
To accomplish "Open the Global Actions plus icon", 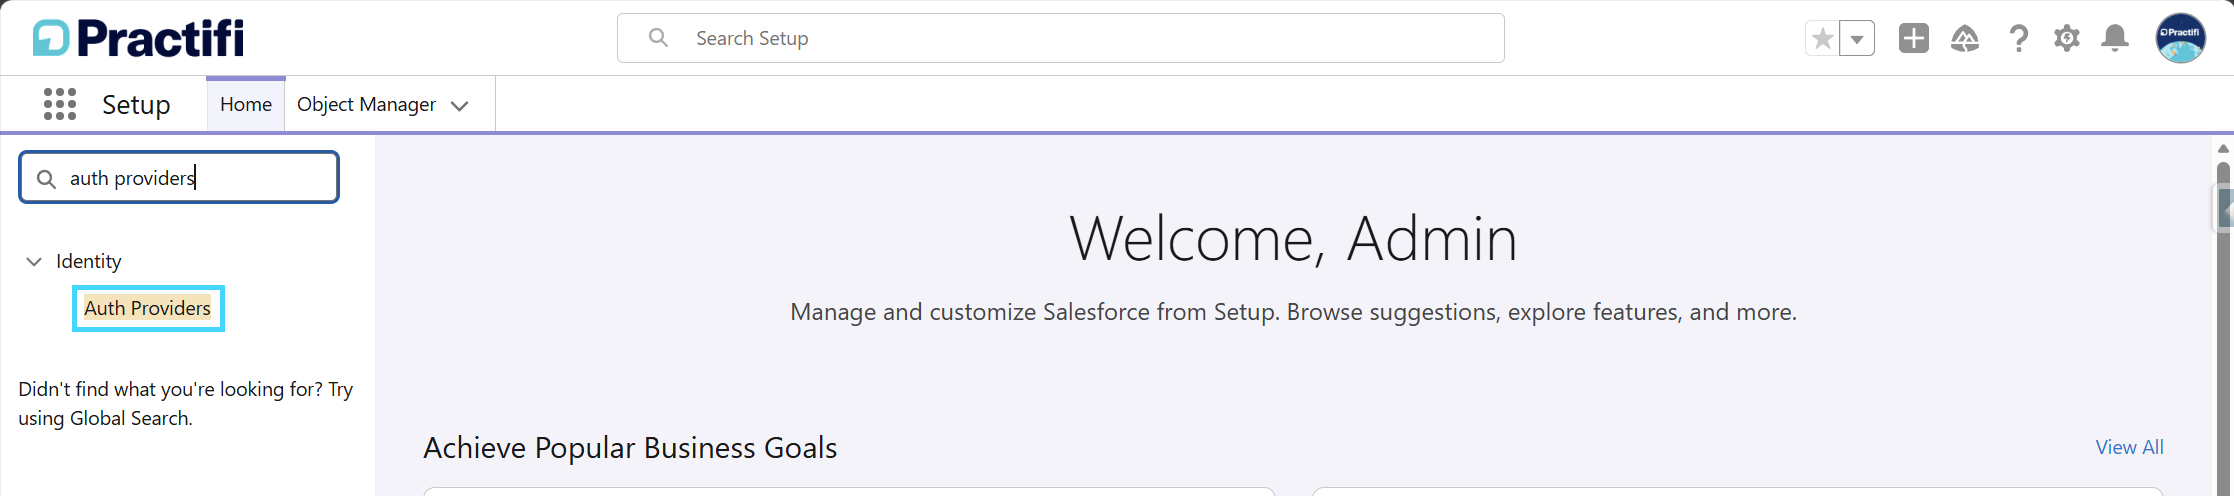I will tap(1913, 38).
